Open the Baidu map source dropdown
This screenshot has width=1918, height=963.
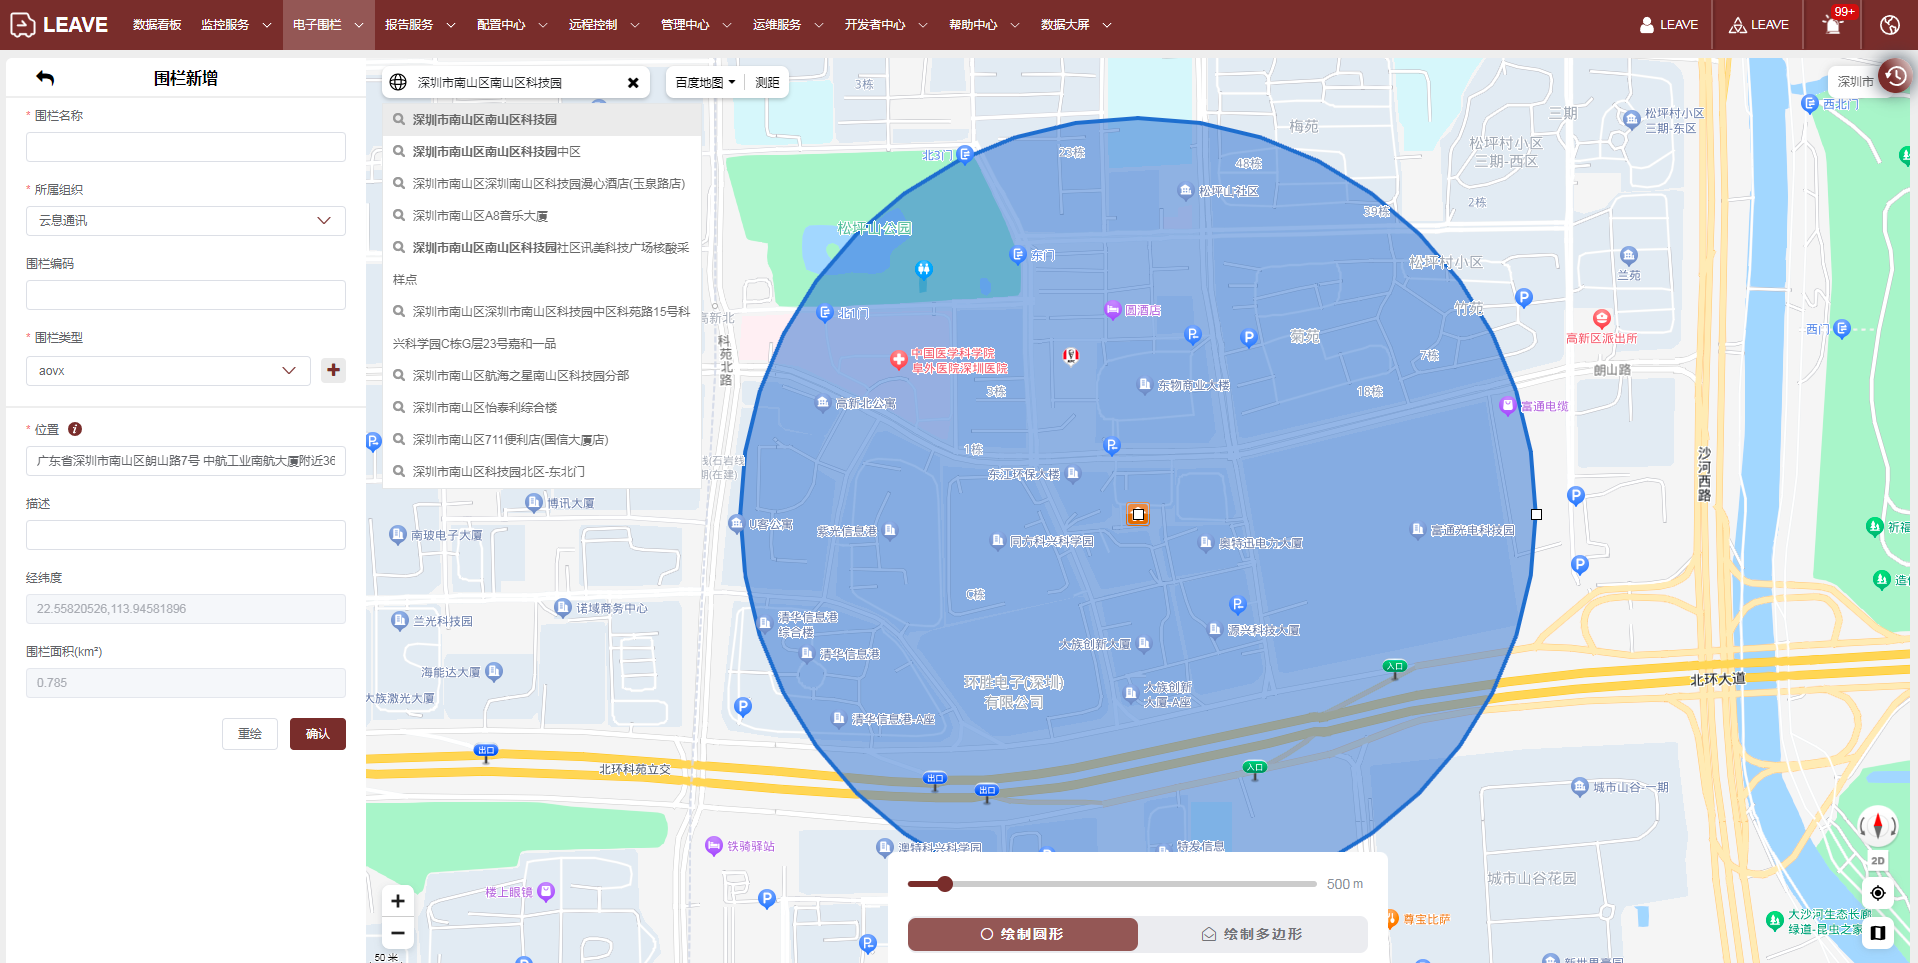tap(705, 83)
